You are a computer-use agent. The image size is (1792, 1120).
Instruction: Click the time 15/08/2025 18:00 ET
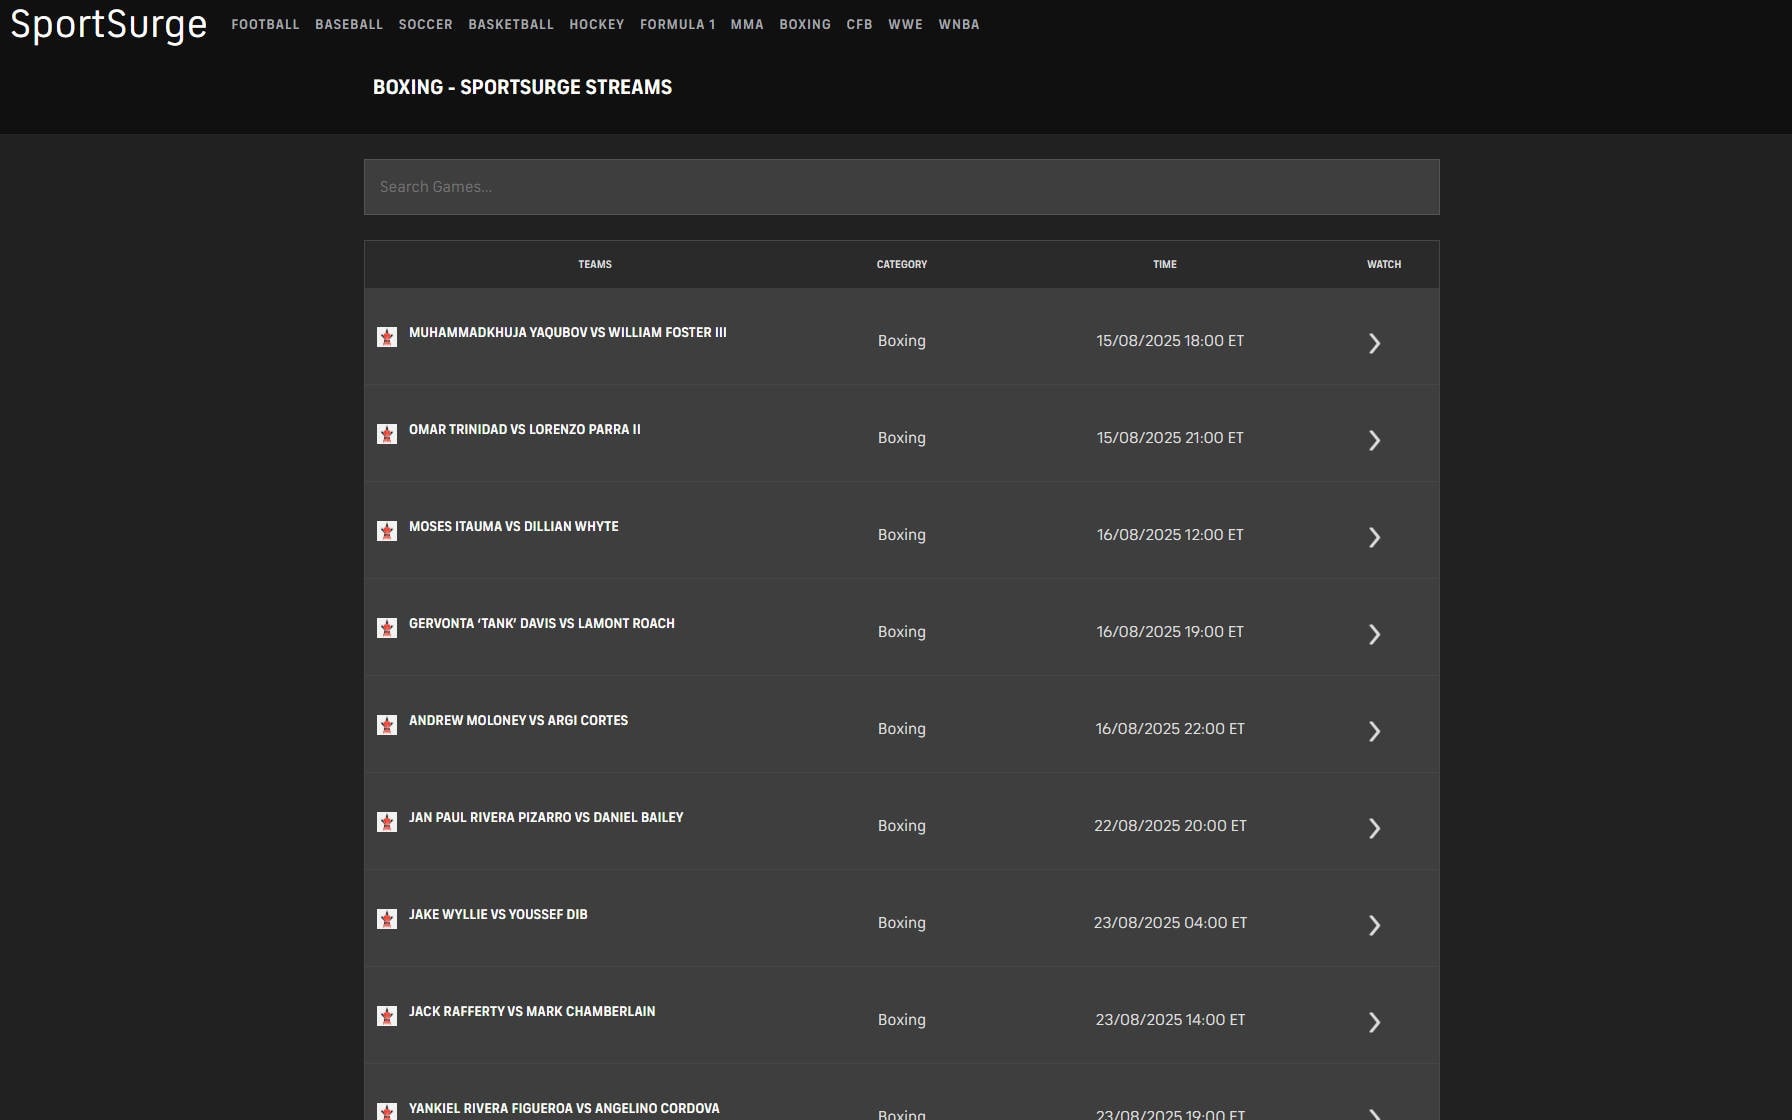(1170, 341)
